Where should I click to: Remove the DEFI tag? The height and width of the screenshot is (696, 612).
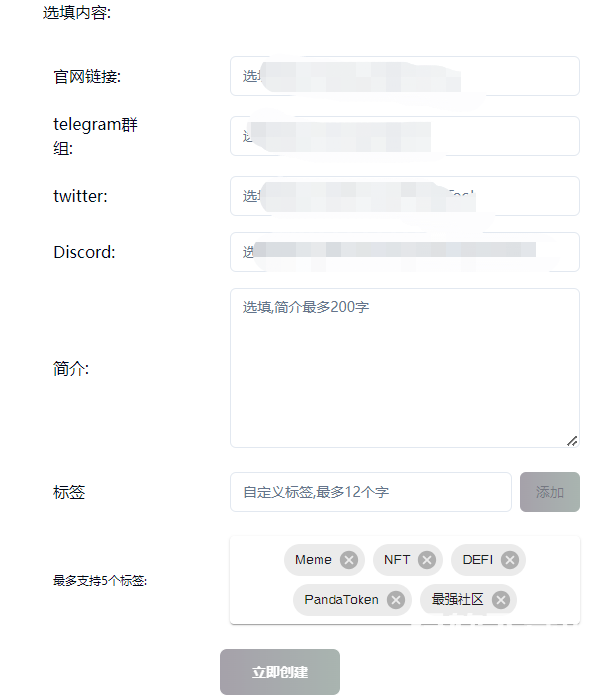tap(510, 560)
